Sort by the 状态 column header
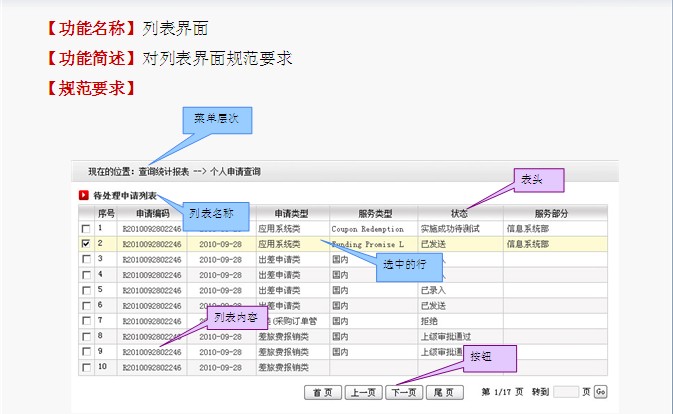 (459, 213)
